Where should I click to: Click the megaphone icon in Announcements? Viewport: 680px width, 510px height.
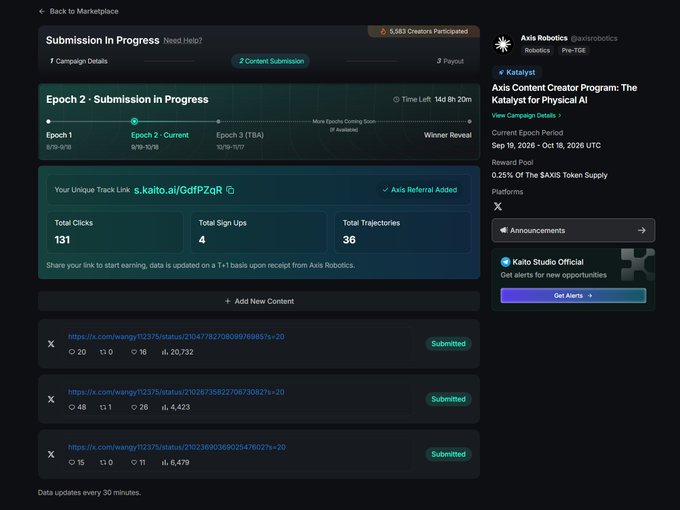point(503,230)
